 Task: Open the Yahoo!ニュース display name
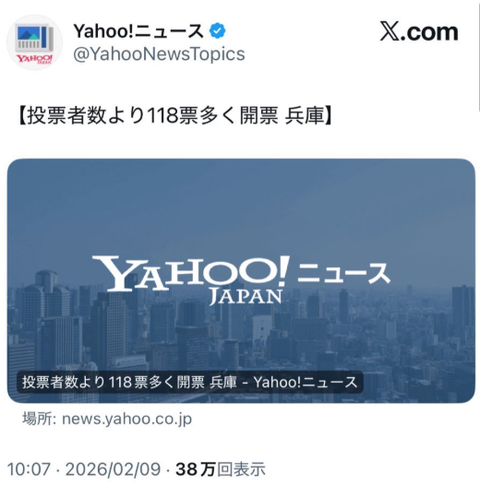pos(138,31)
